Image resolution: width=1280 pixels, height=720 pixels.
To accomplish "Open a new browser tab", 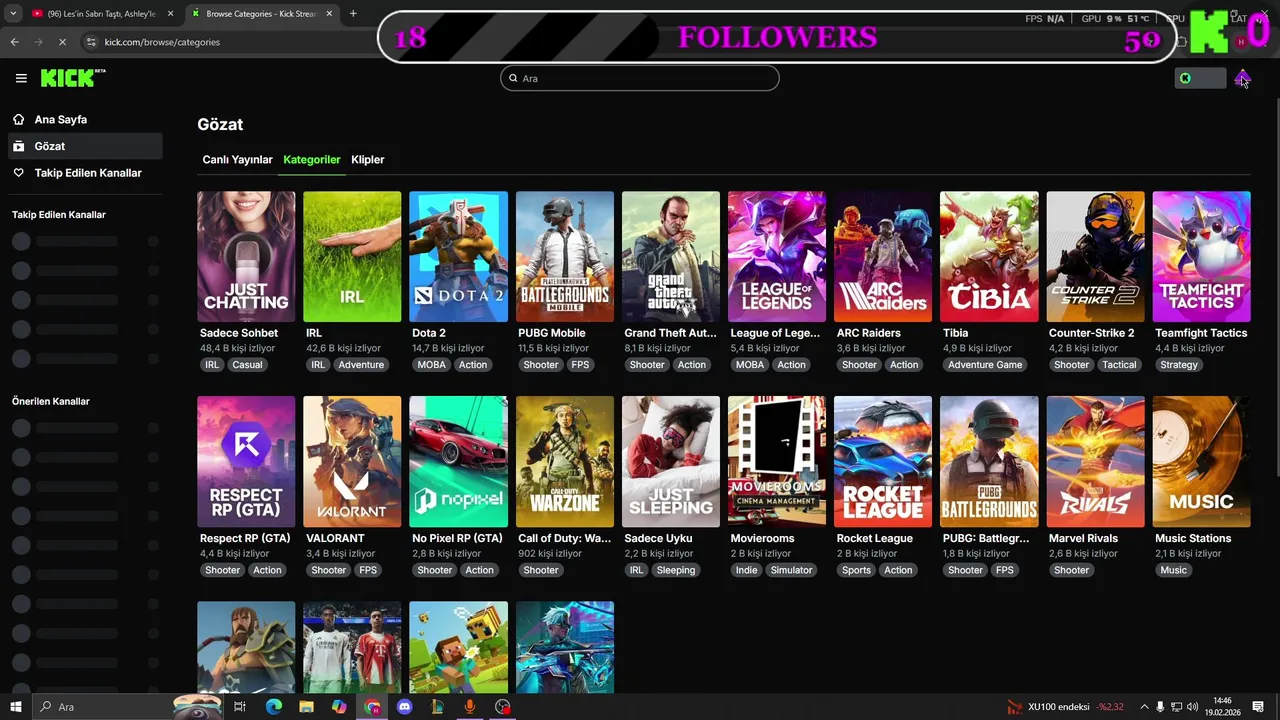I will point(353,14).
